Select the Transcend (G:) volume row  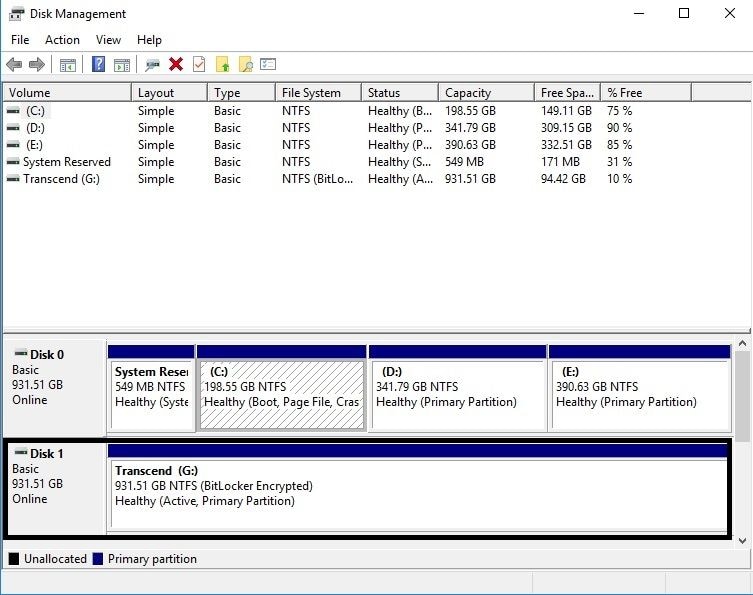tap(348, 179)
